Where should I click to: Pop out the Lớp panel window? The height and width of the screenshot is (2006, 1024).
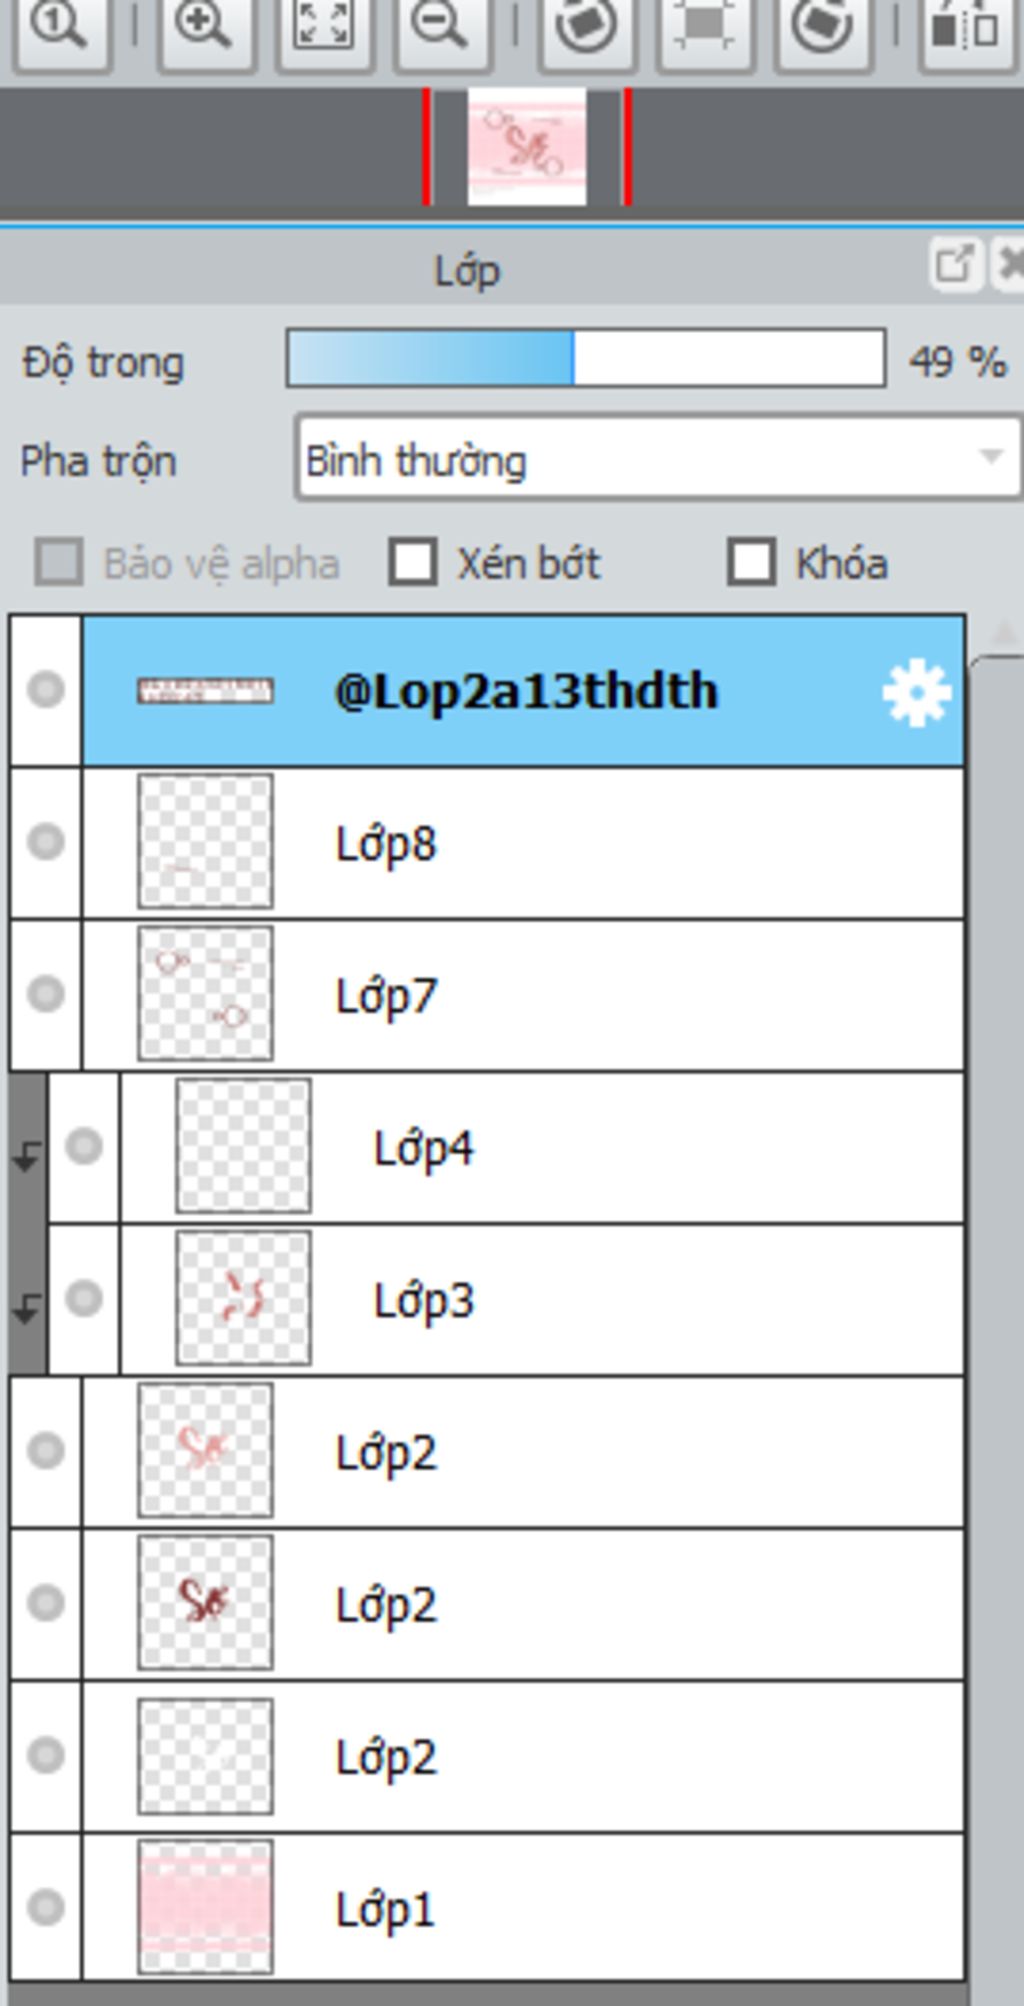pos(953,265)
